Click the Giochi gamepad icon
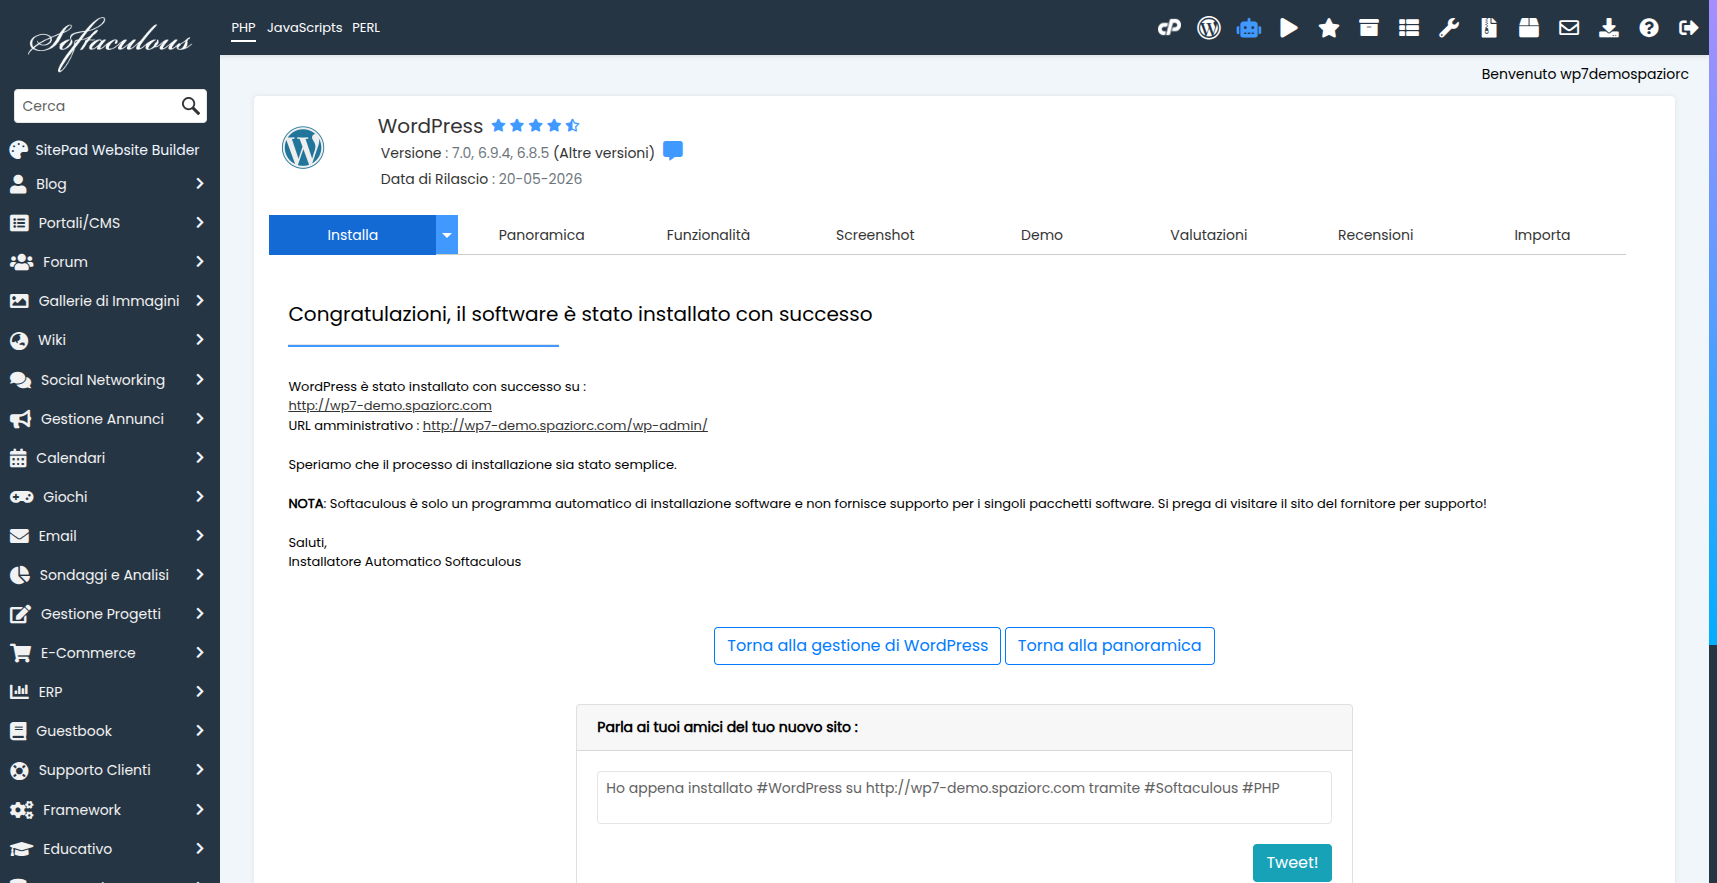The image size is (1717, 883). coord(22,497)
